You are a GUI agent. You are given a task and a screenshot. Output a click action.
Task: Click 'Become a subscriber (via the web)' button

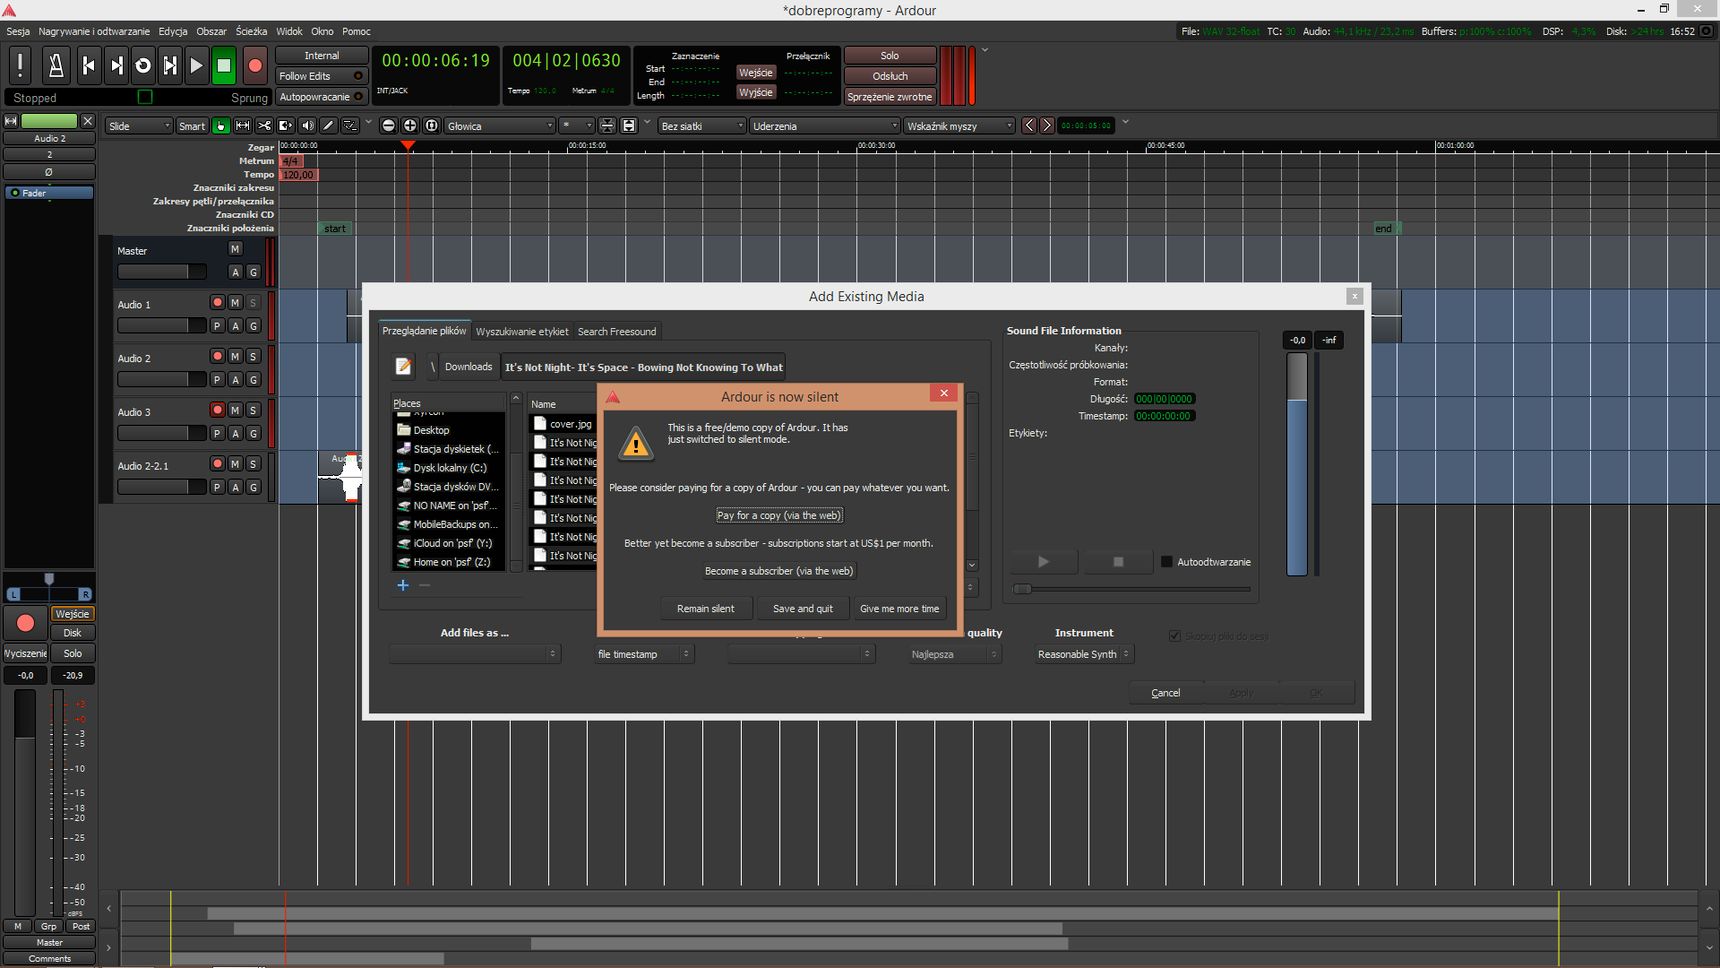click(779, 571)
